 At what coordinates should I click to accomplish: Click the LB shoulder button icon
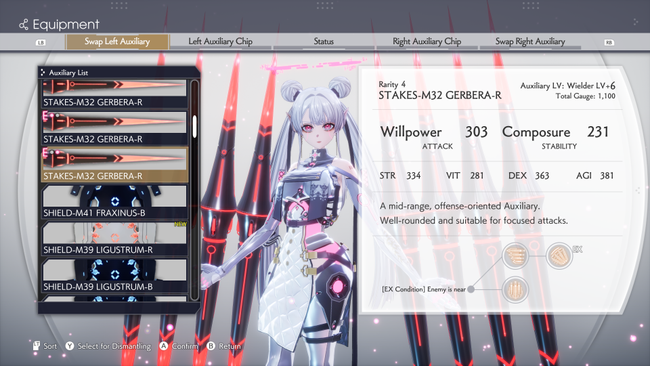tap(41, 42)
